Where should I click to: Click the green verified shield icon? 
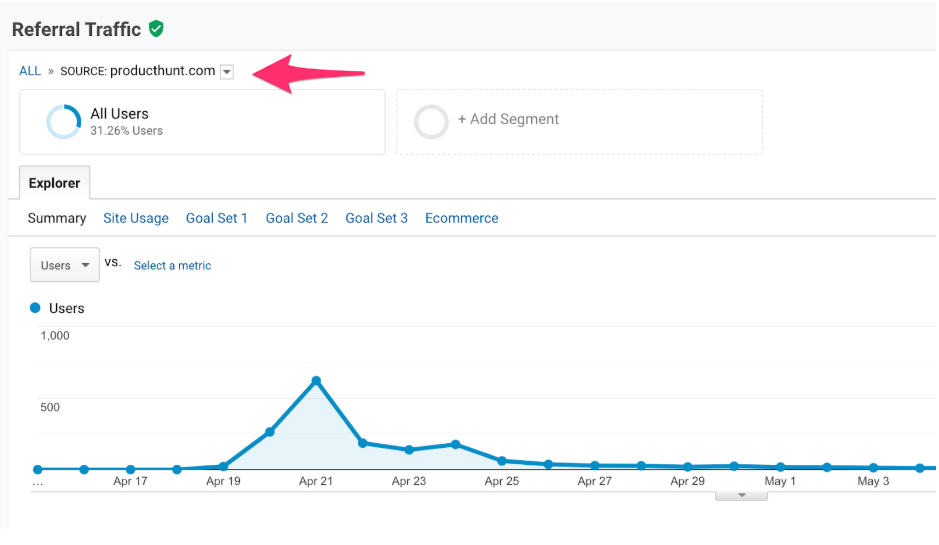click(156, 29)
